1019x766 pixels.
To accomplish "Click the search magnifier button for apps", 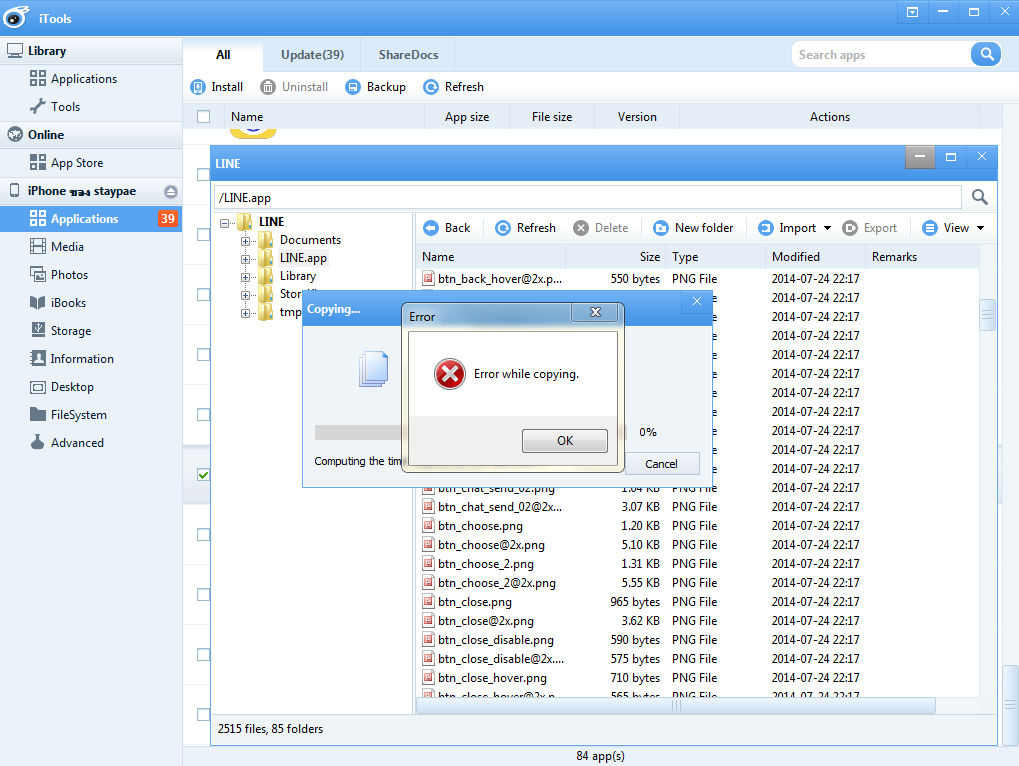I will tap(987, 55).
